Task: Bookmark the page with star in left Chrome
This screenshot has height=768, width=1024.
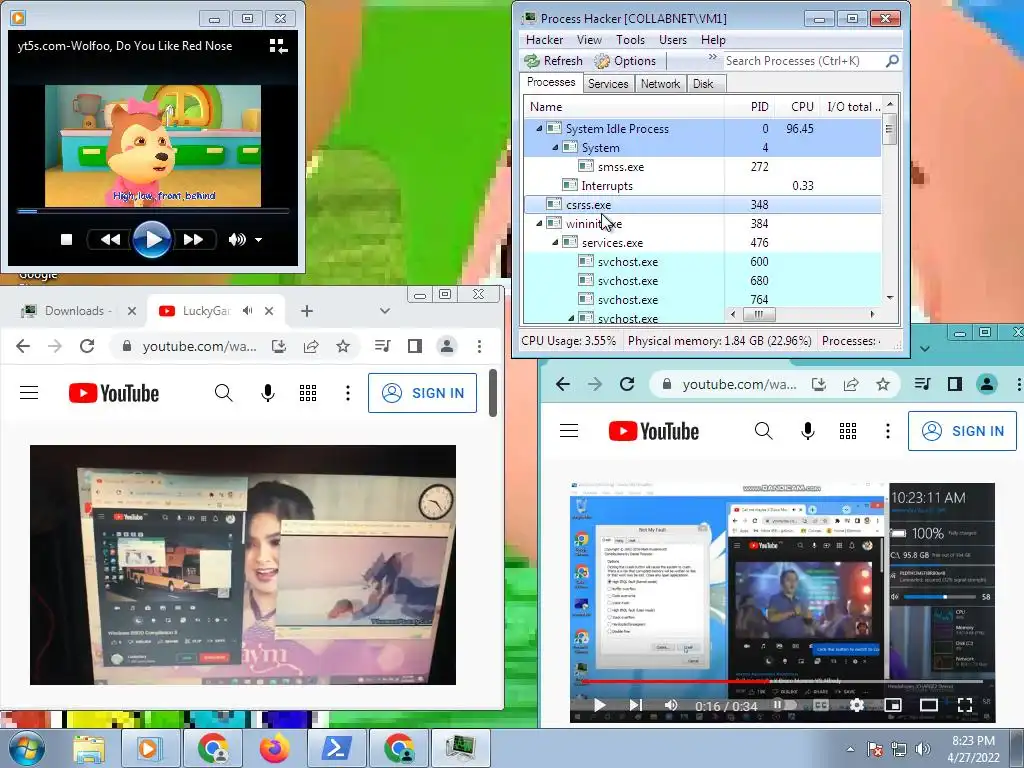Action: [343, 346]
